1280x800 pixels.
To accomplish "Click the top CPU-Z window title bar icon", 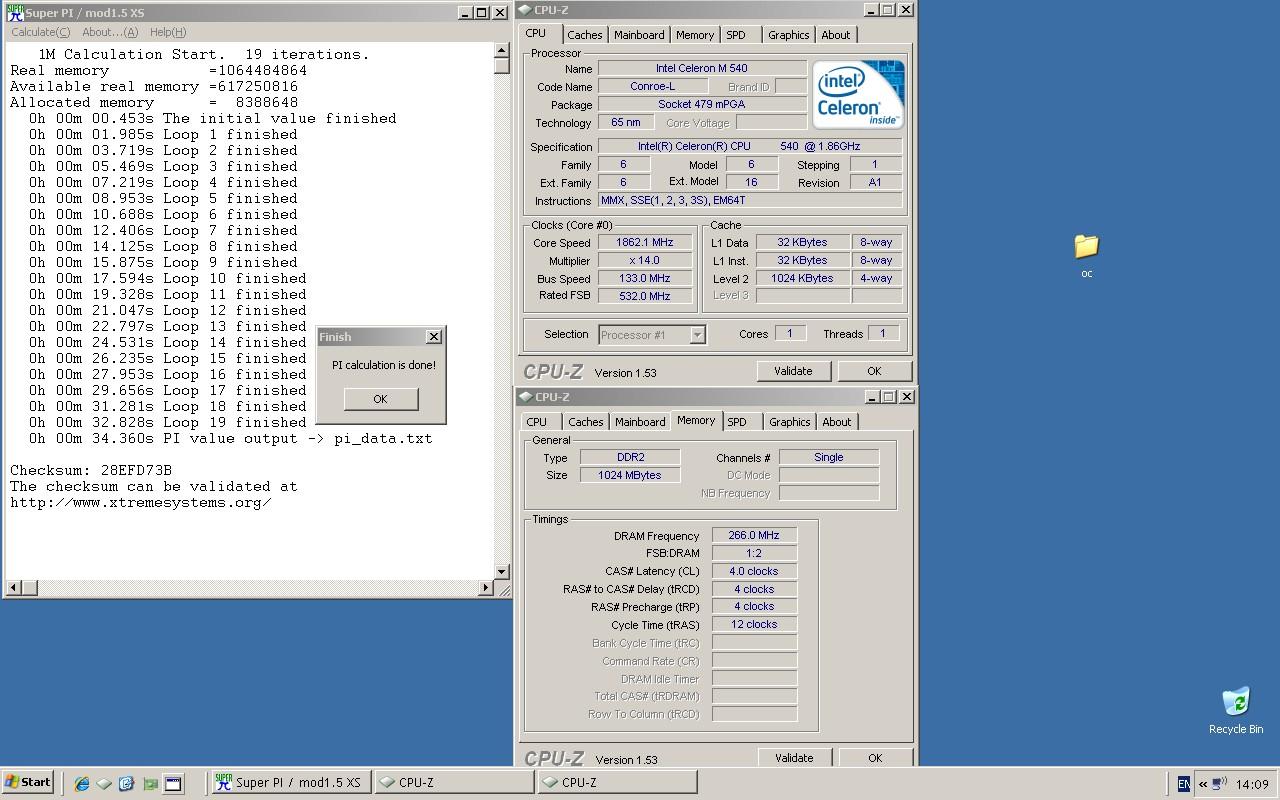I will click(526, 10).
